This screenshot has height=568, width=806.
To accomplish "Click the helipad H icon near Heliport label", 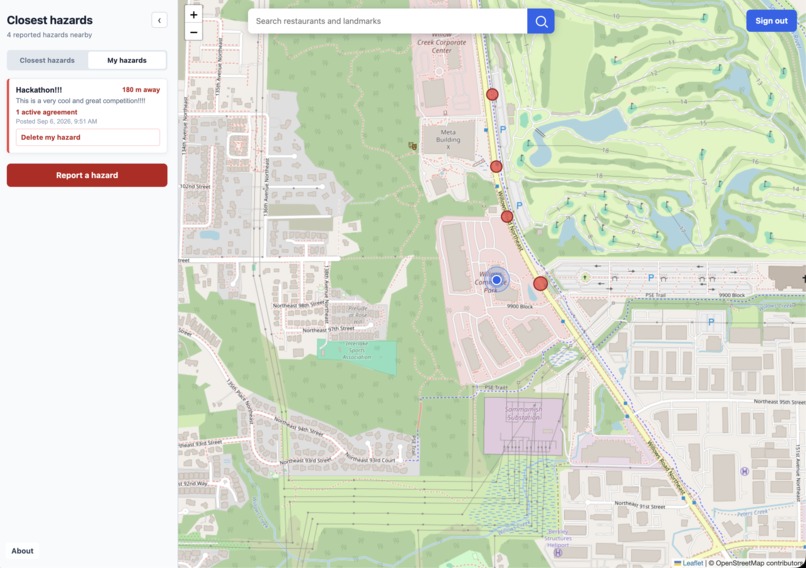I will pyautogui.click(x=558, y=553).
